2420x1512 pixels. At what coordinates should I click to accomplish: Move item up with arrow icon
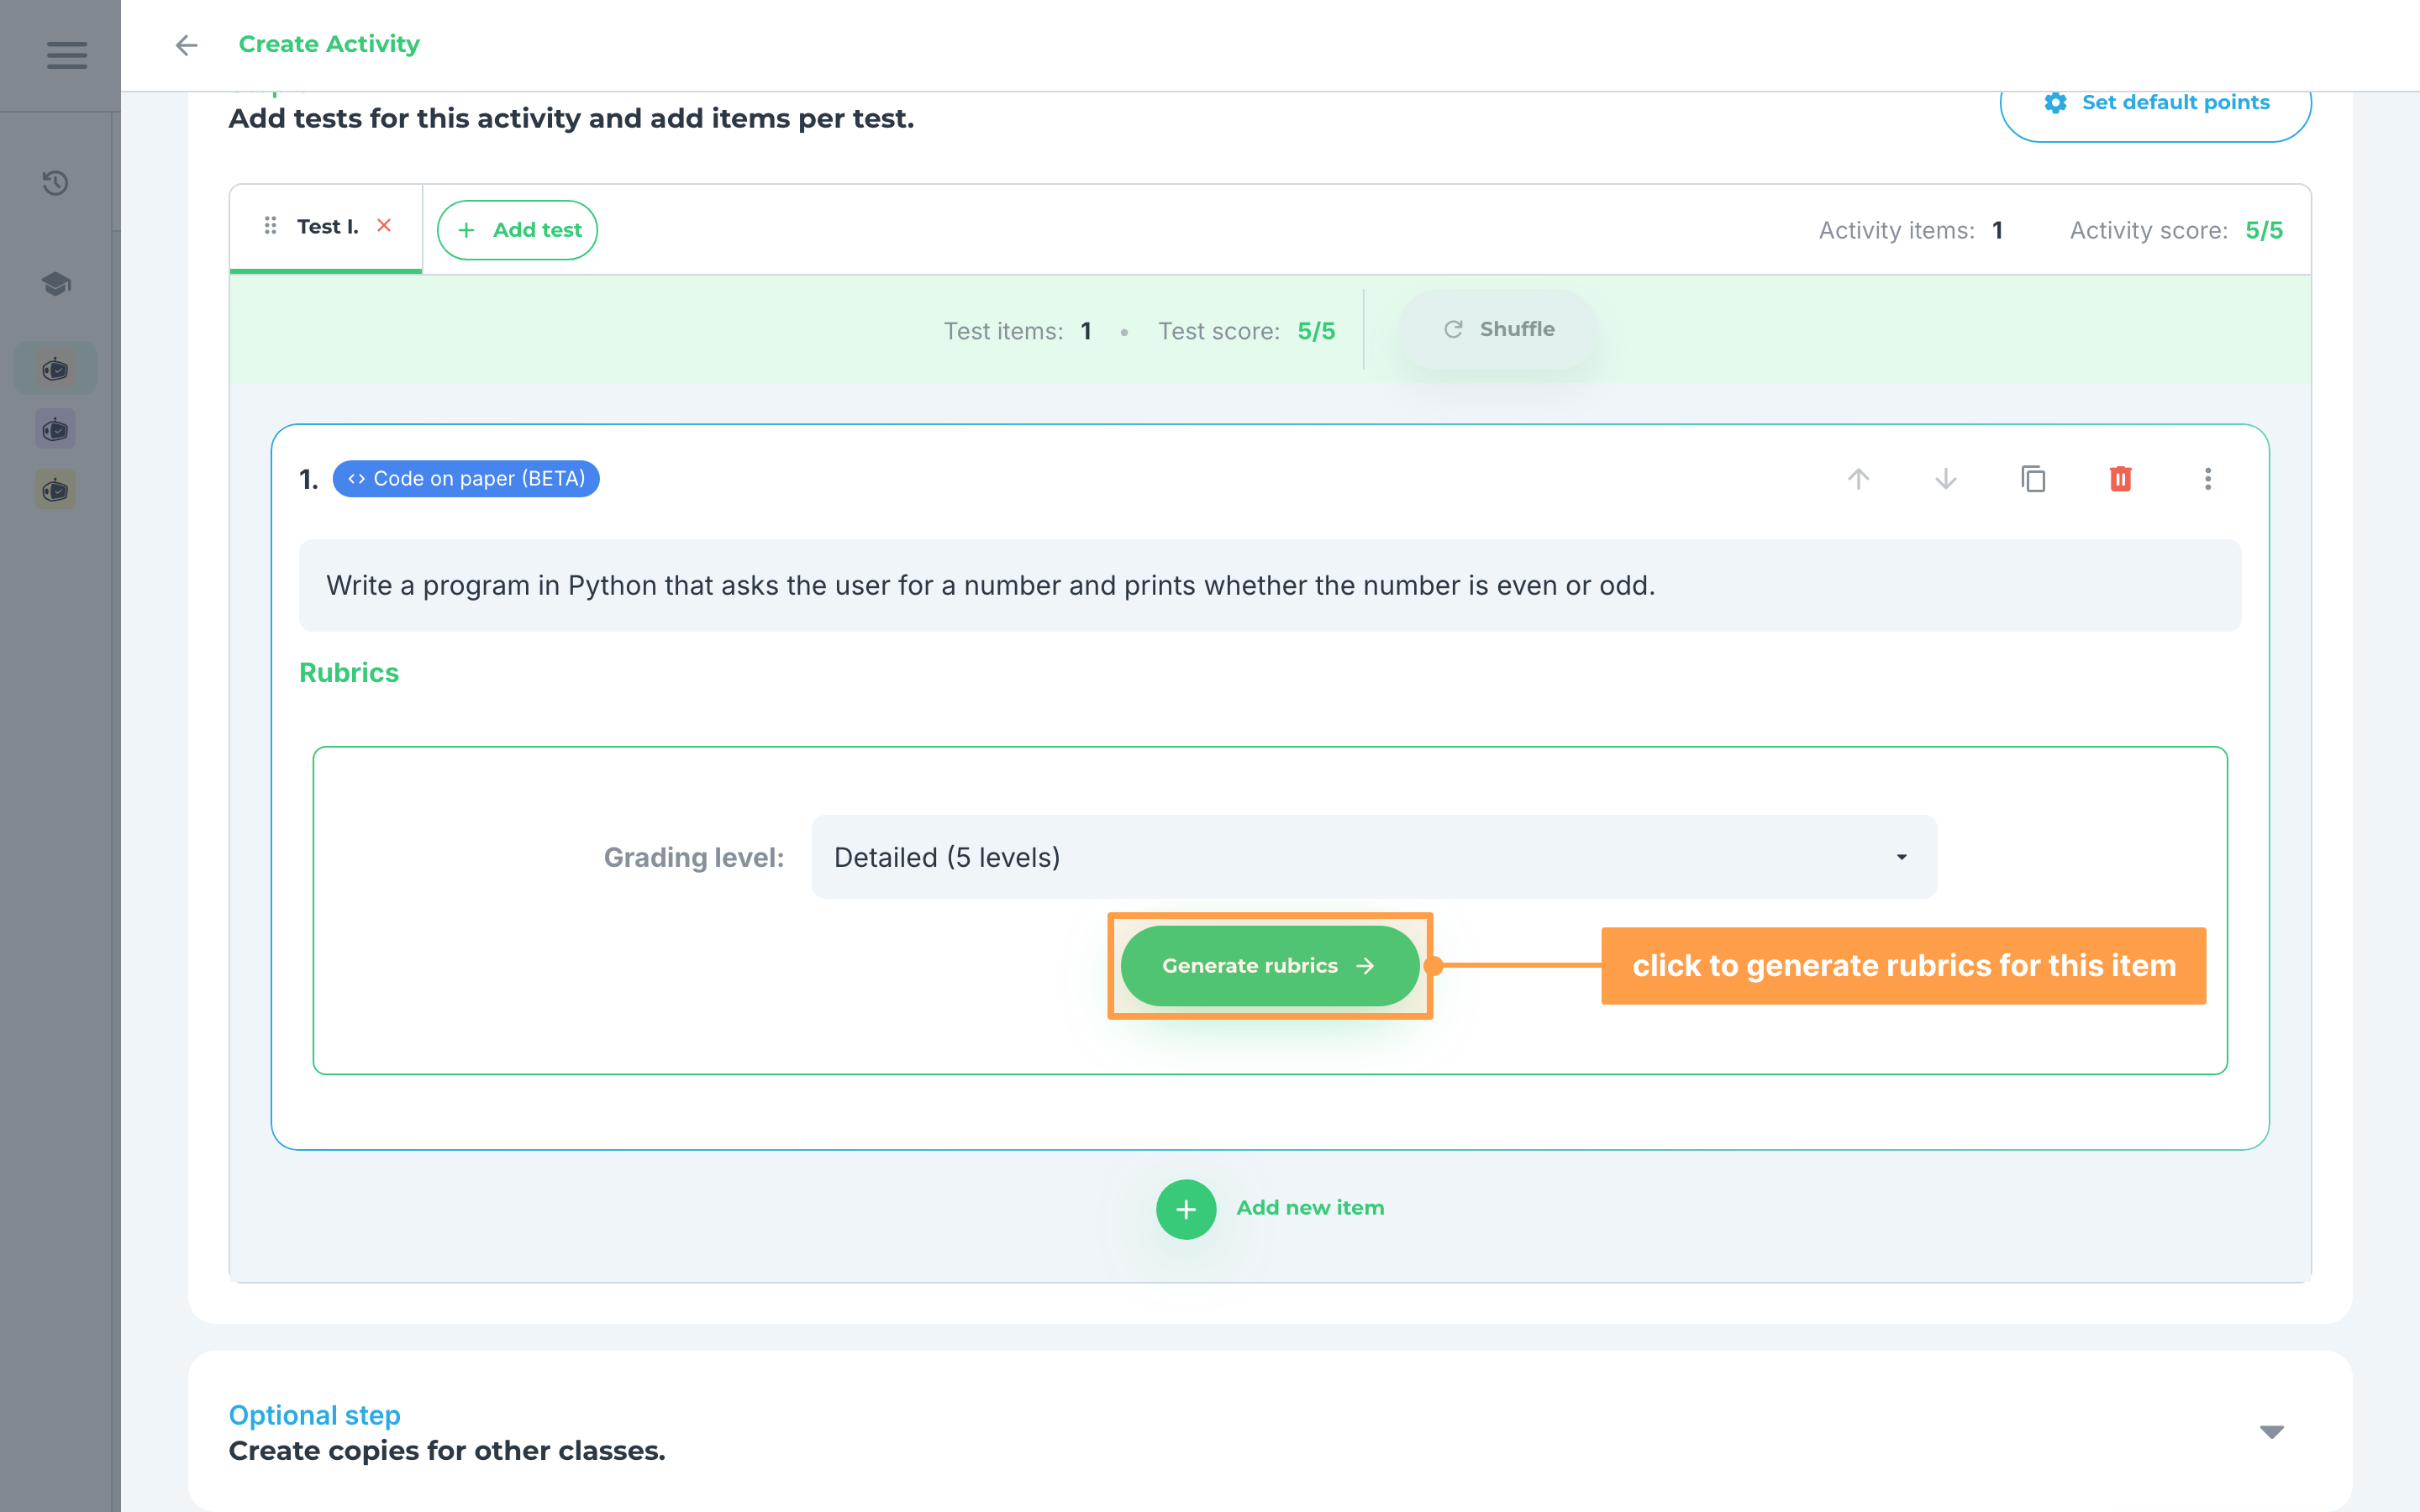point(1858,479)
